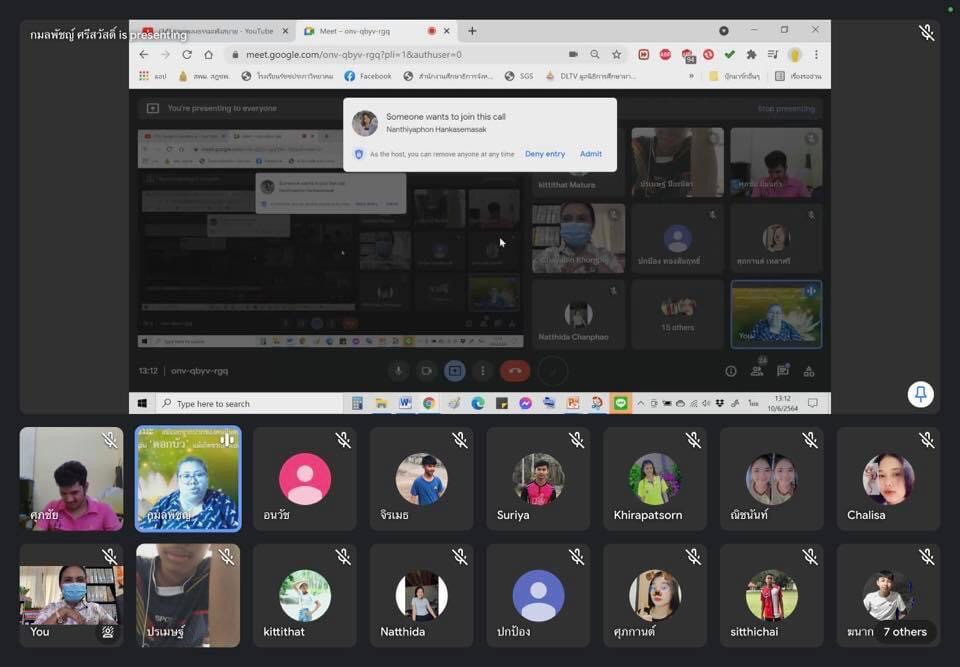Open the chat panel icon
Viewport: 960px width, 667px height.
(783, 371)
